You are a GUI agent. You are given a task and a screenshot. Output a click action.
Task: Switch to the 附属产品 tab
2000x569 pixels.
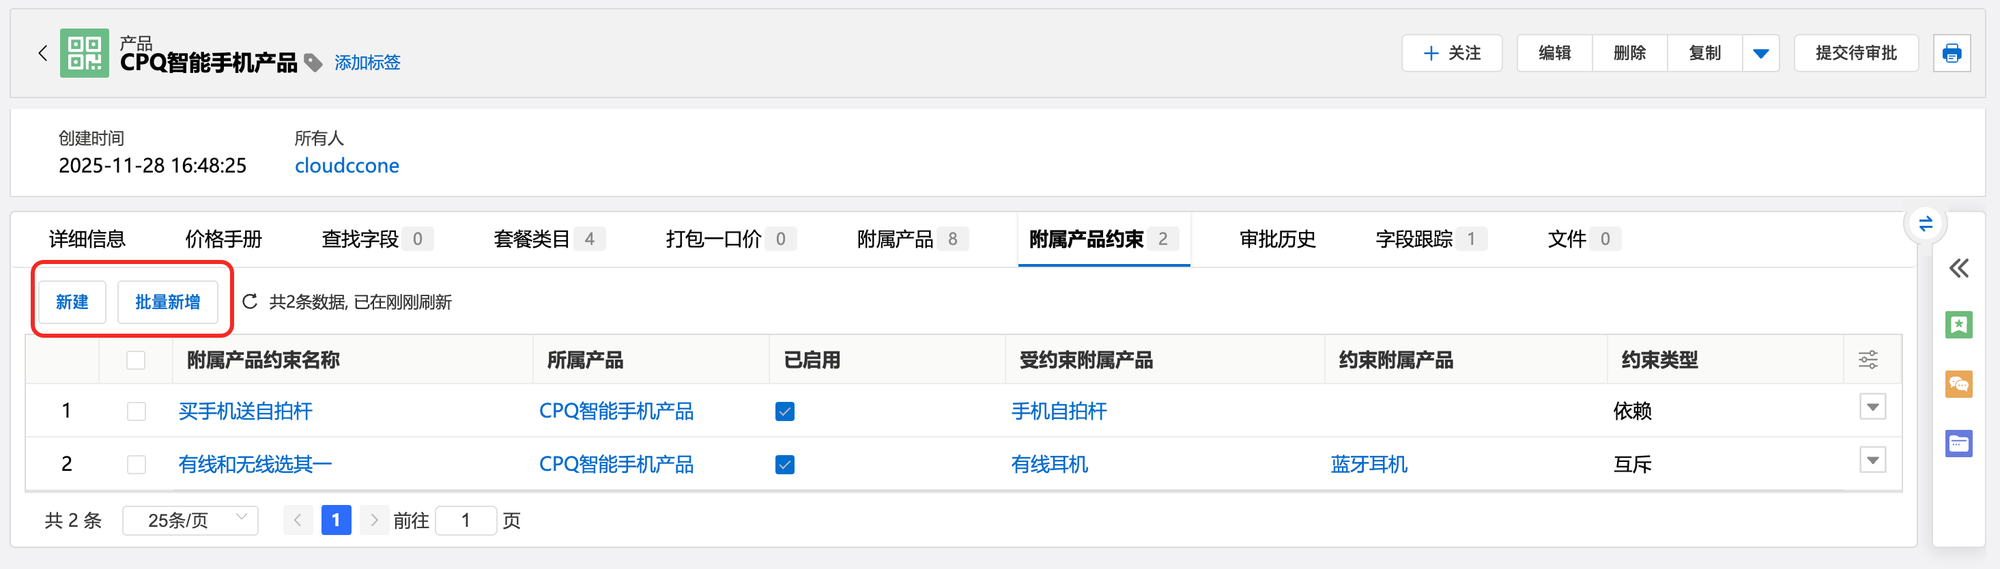(895, 239)
